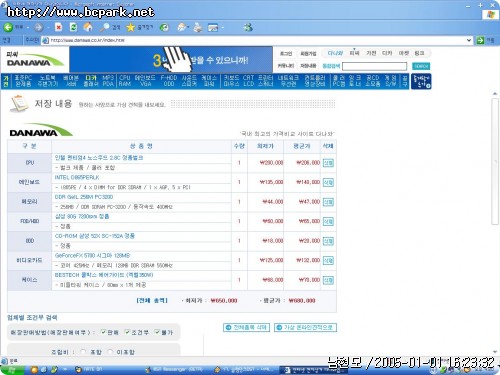This screenshot has height=375, width=500.
Task: Click the integrated search input field
Action: (x=375, y=66)
